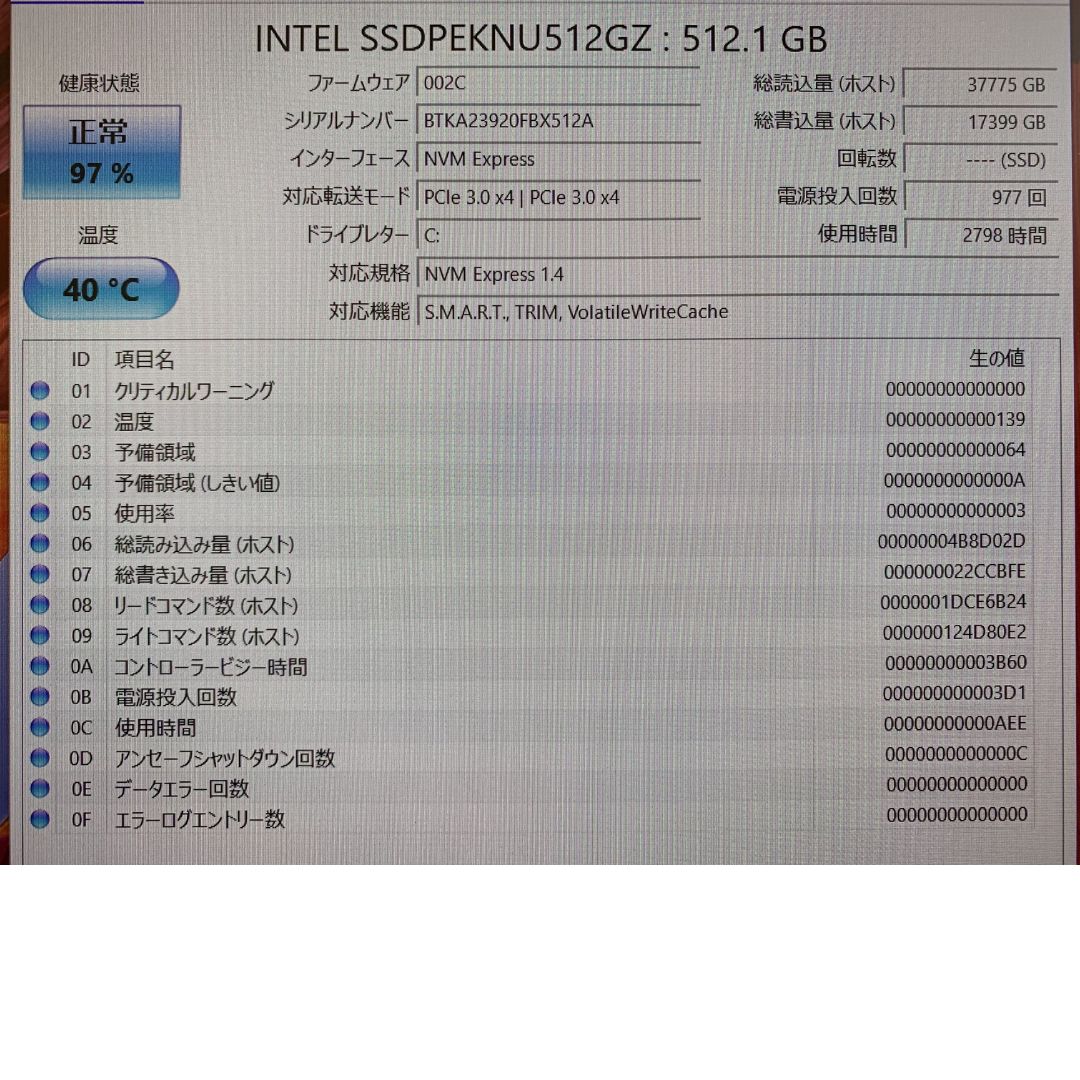Click the 項目名 column header

point(144,360)
